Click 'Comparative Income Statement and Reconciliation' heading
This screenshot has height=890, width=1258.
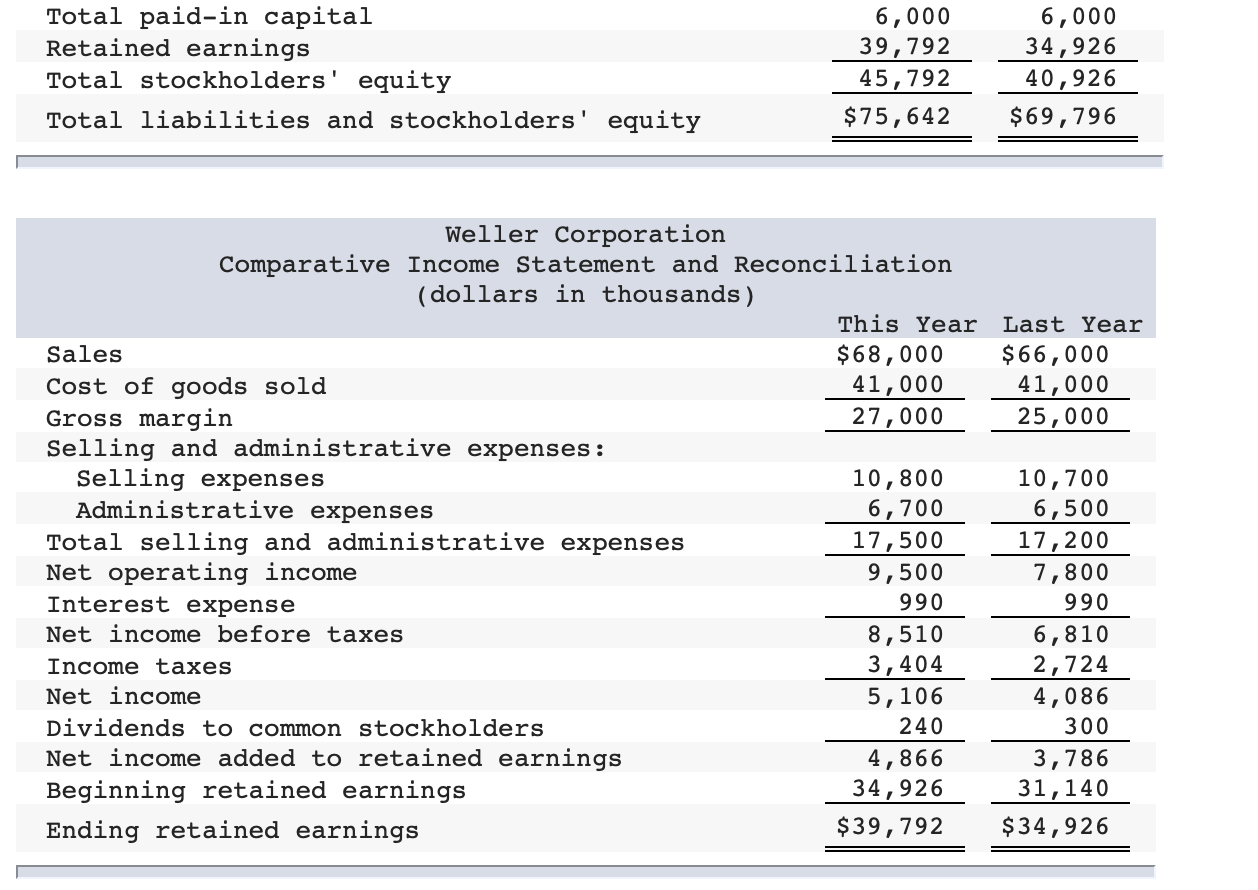pyautogui.click(x=585, y=265)
